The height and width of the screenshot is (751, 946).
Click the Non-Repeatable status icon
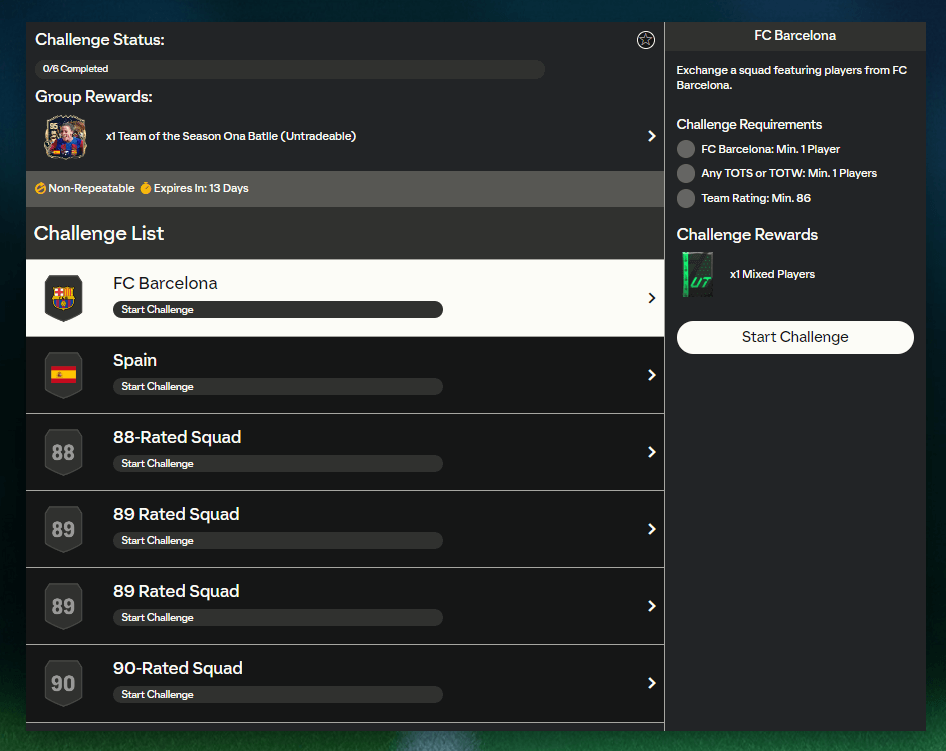(41, 188)
